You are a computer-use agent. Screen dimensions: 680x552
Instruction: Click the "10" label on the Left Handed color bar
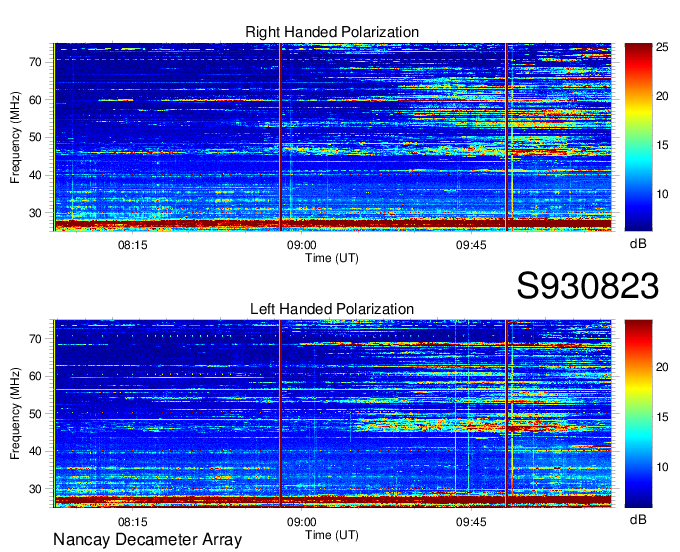pyautogui.click(x=662, y=467)
